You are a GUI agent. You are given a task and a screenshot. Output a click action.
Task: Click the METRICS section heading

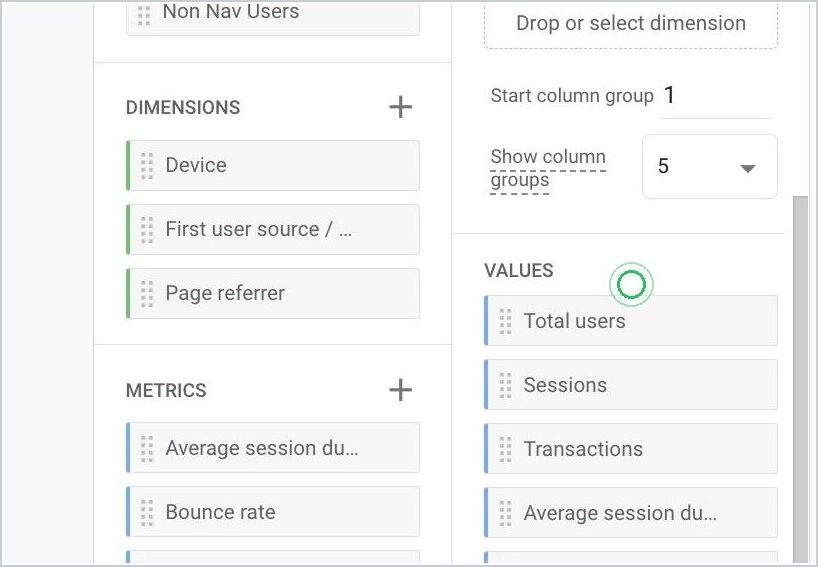coord(166,390)
